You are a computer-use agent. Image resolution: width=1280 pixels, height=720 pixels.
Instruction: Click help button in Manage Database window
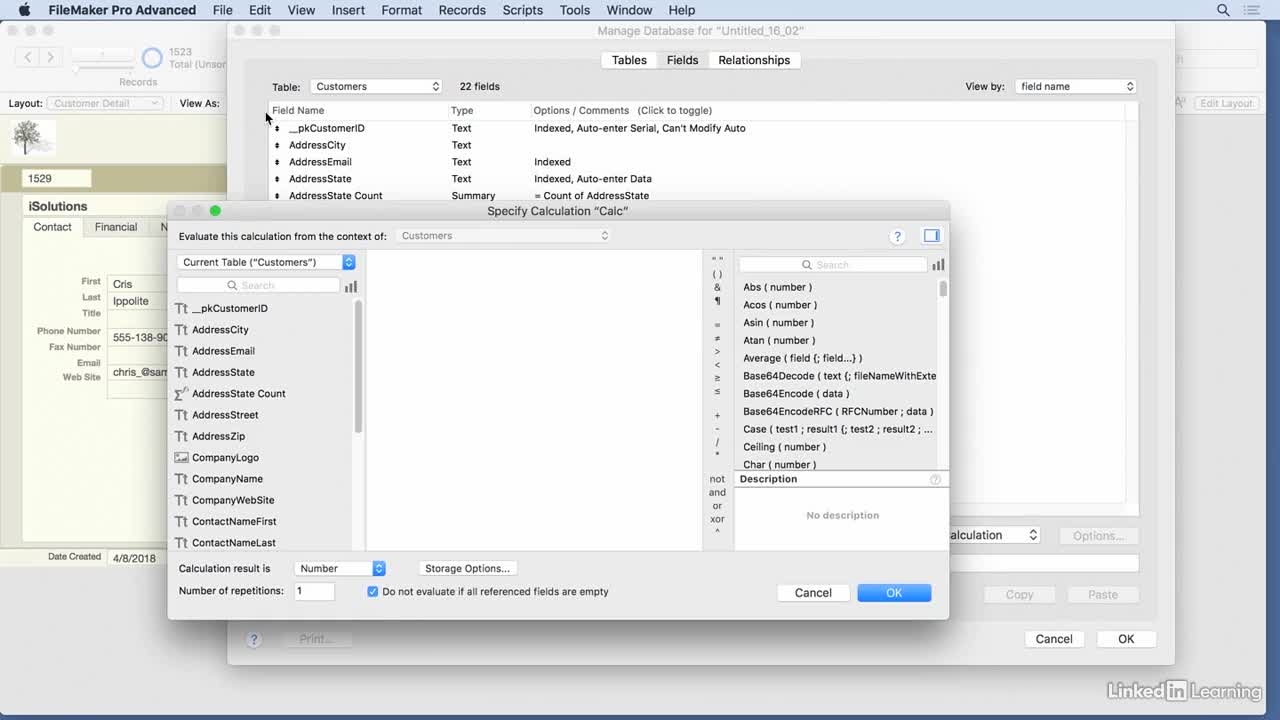click(254, 639)
